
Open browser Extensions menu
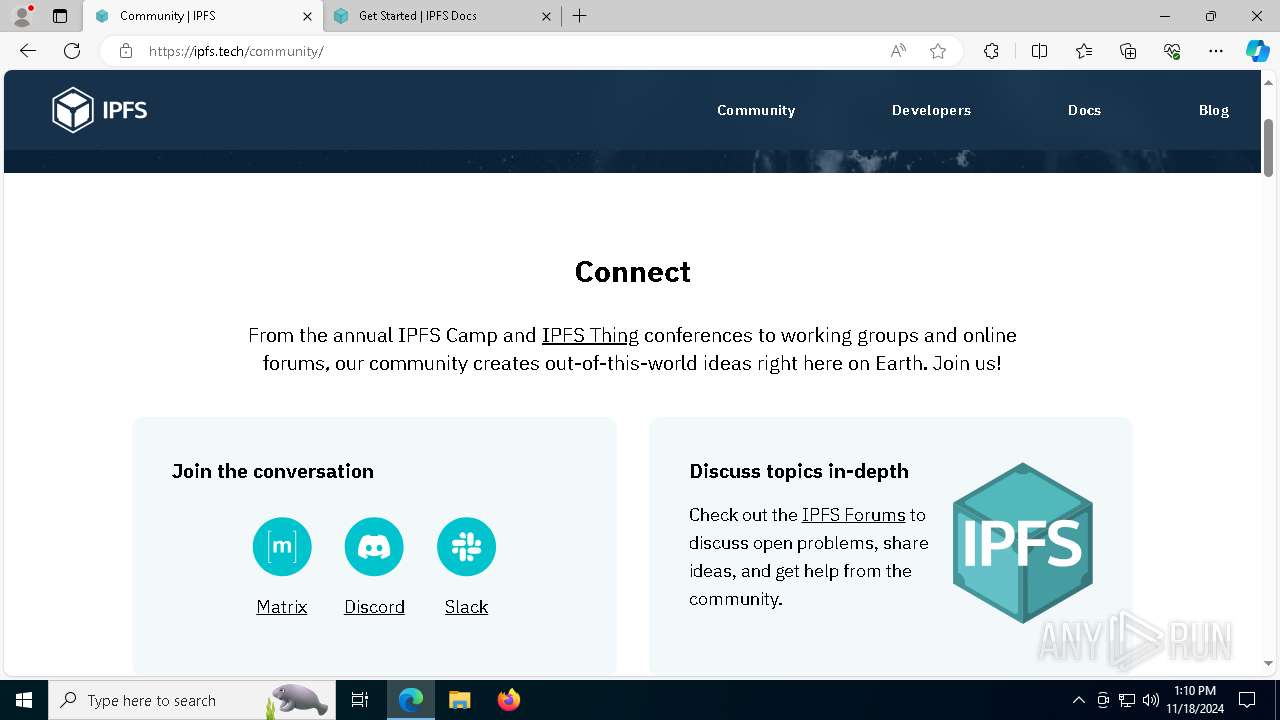tap(991, 51)
